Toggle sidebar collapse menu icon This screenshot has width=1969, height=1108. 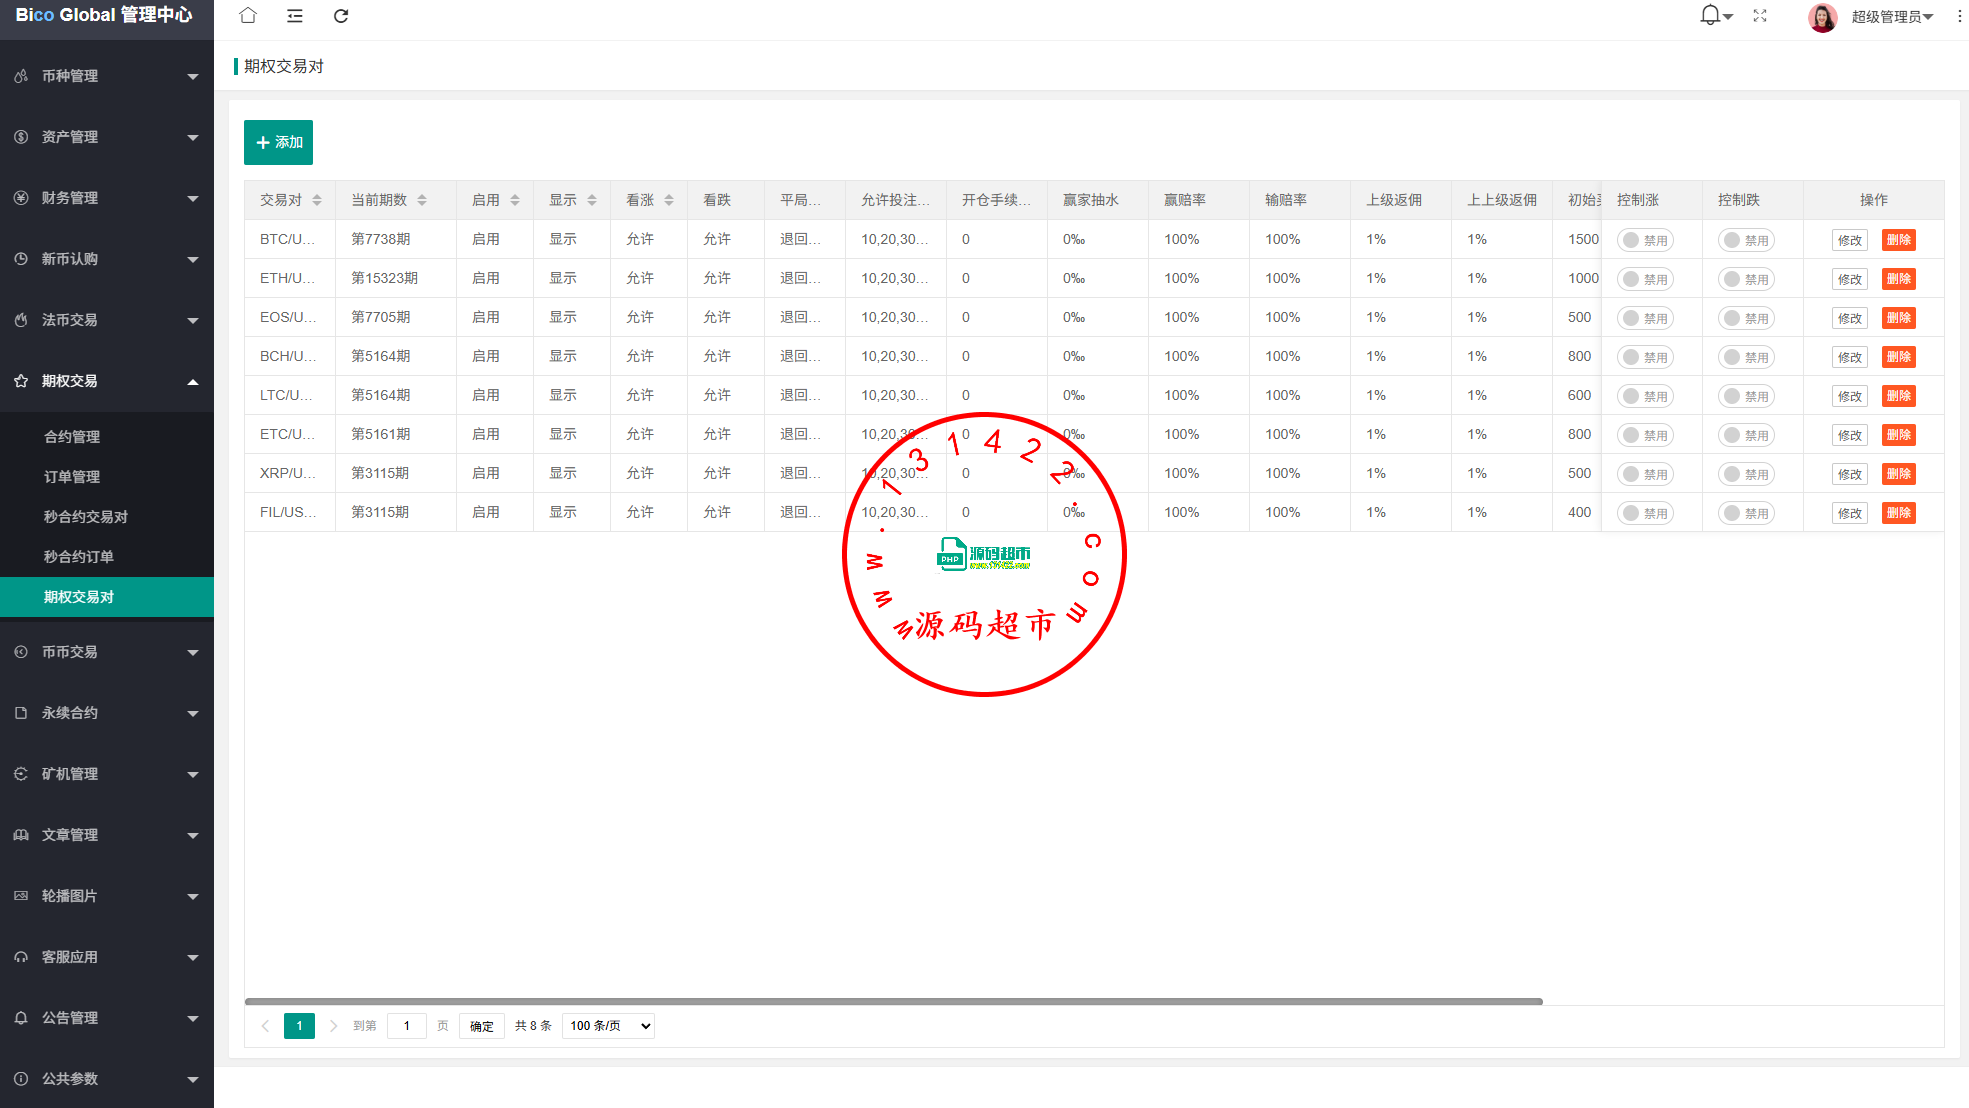coord(294,16)
